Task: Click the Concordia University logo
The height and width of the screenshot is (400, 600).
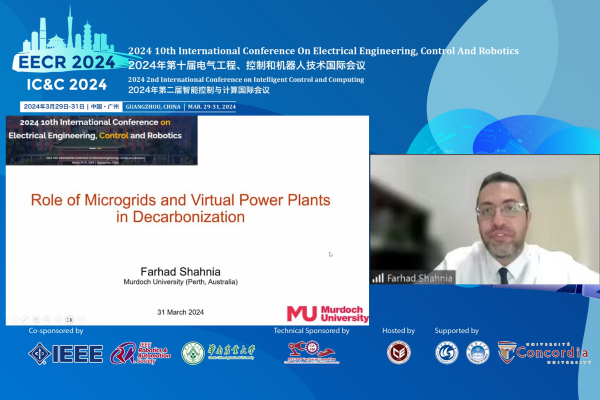Action: point(545,353)
